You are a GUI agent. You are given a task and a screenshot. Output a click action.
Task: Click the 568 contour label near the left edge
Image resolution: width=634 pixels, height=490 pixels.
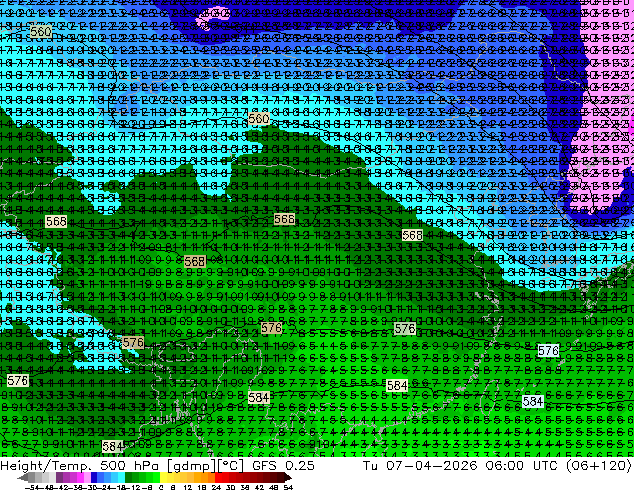(x=56, y=221)
